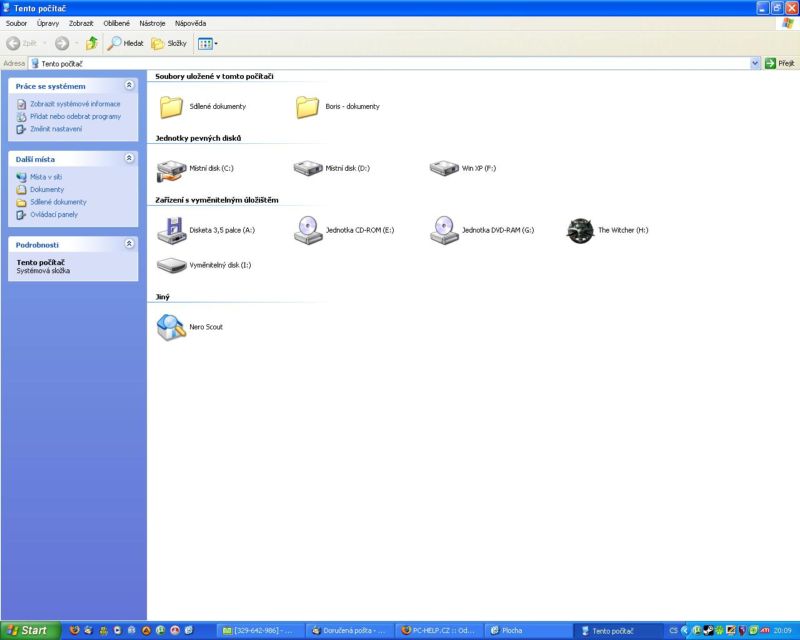
Task: Open Nero Scout icon
Action: coord(171,326)
